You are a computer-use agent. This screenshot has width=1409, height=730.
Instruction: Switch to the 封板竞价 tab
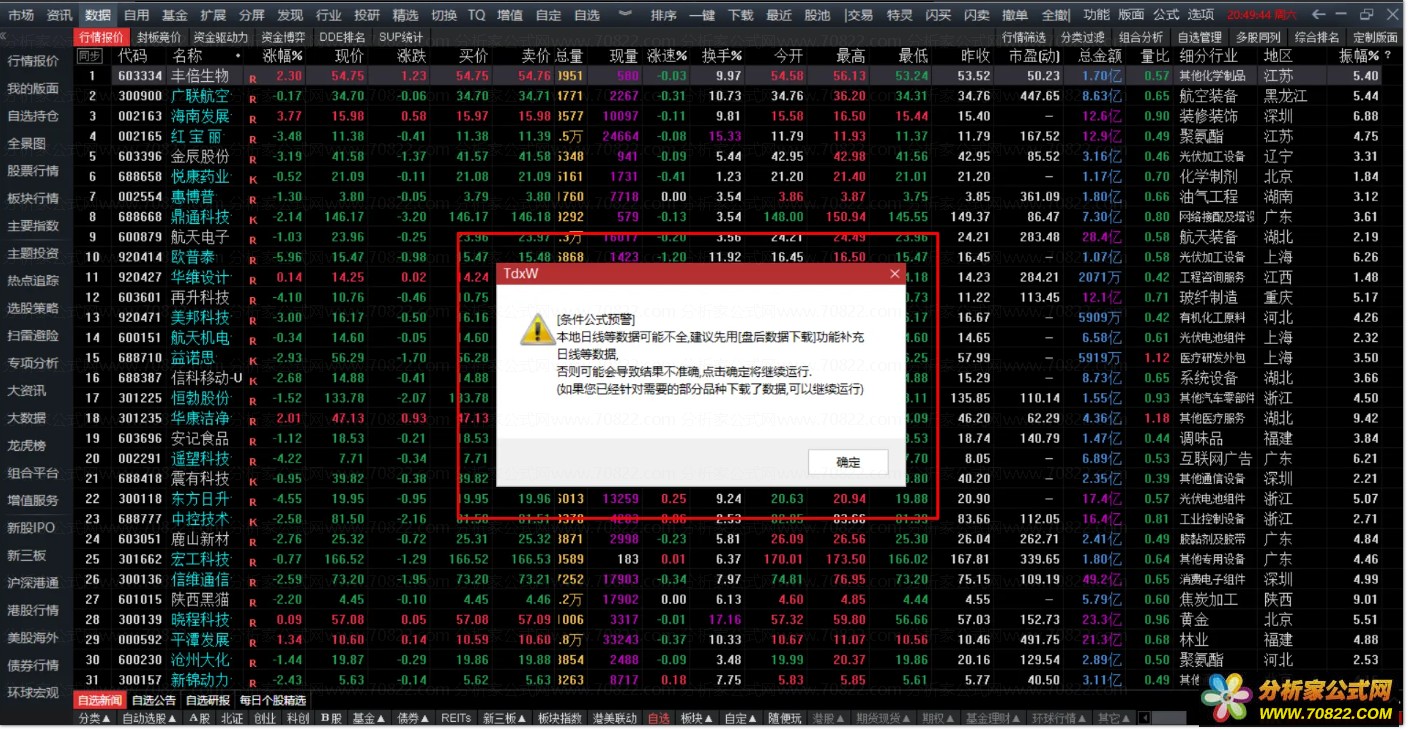tap(159, 37)
